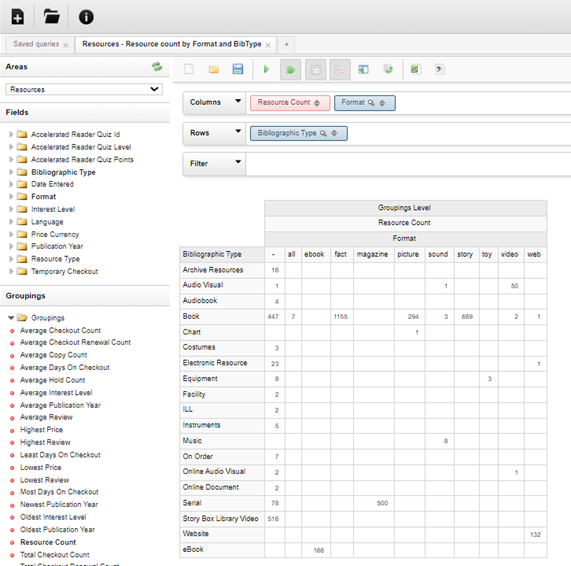This screenshot has width=571, height=566.
Task: Toggle automatic execution (double green arrow) button
Action: [x=290, y=70]
